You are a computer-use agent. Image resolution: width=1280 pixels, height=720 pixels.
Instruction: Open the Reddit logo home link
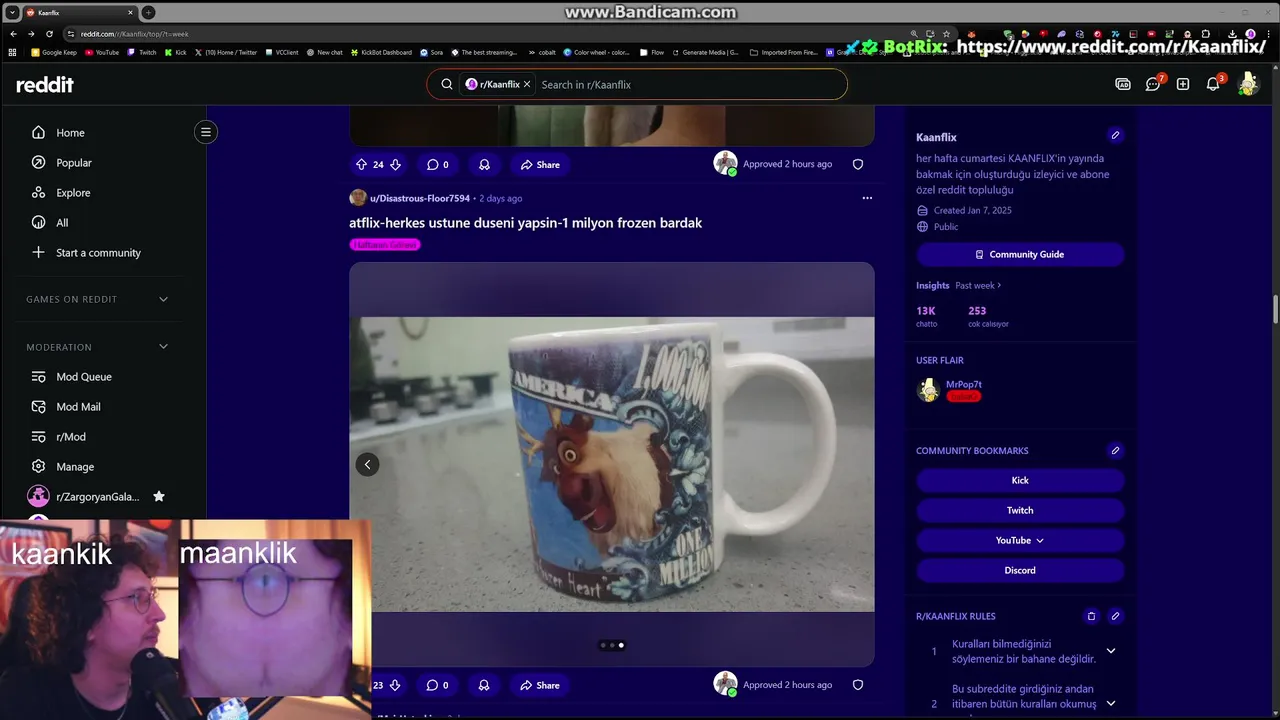45,85
